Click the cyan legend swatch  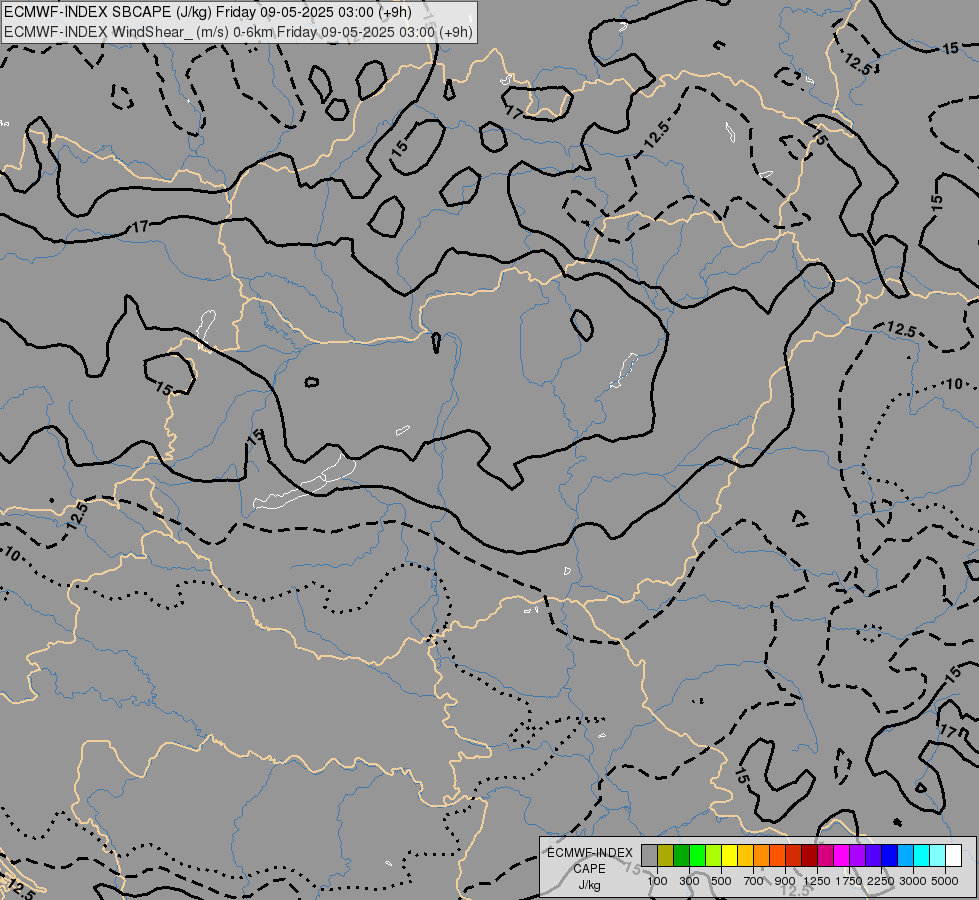[x=921, y=855]
